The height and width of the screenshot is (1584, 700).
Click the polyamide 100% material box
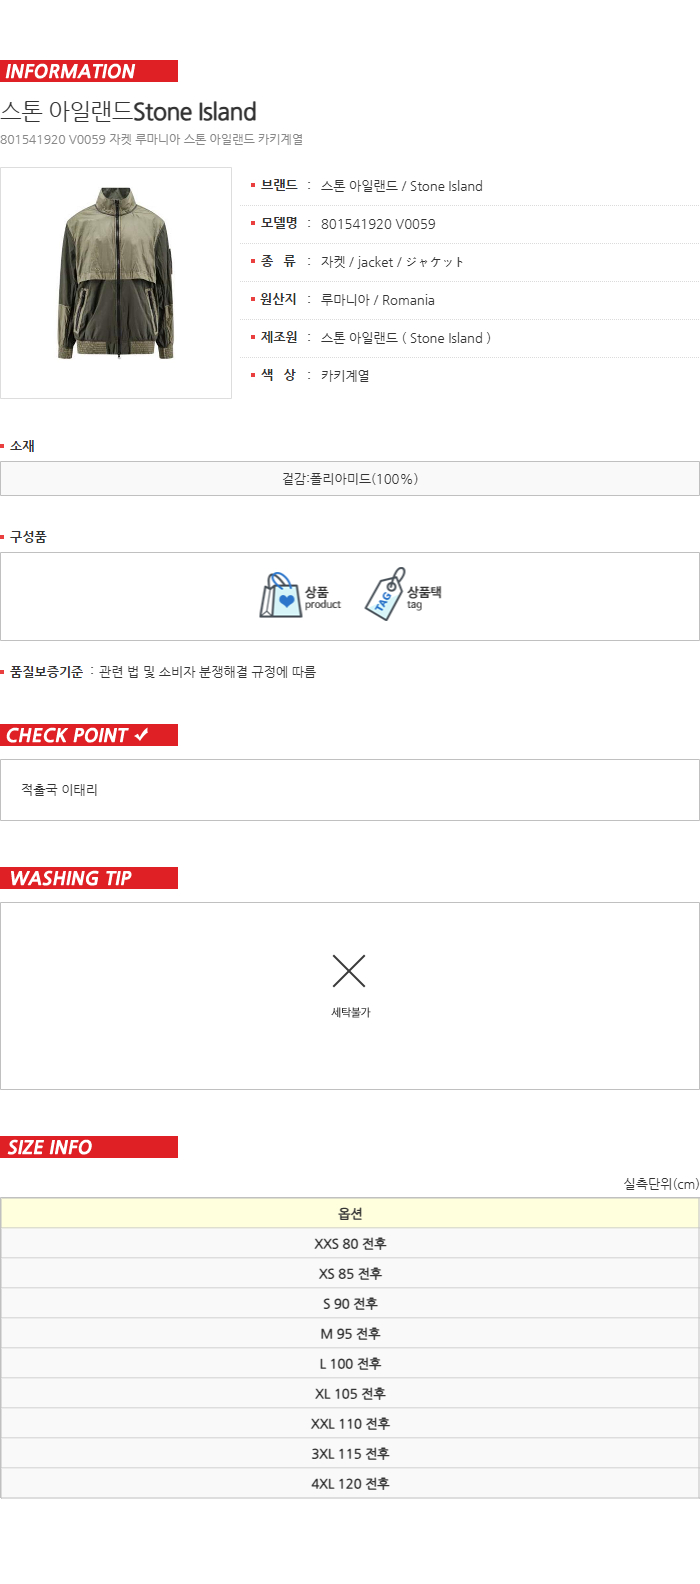click(x=350, y=478)
